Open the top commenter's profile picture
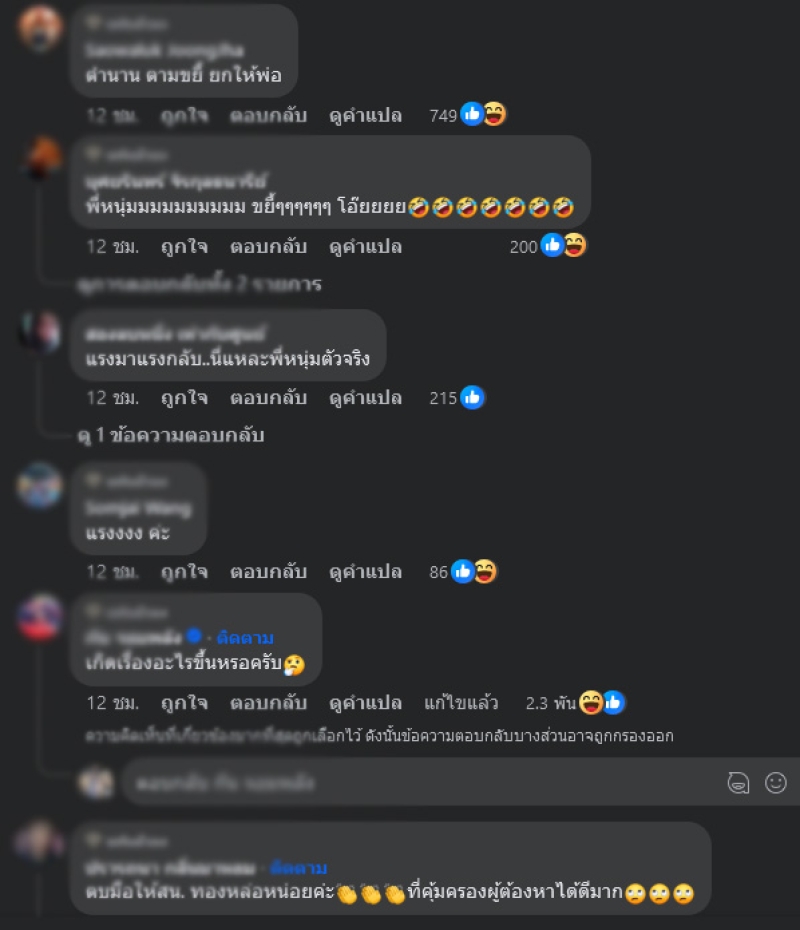 [40, 27]
